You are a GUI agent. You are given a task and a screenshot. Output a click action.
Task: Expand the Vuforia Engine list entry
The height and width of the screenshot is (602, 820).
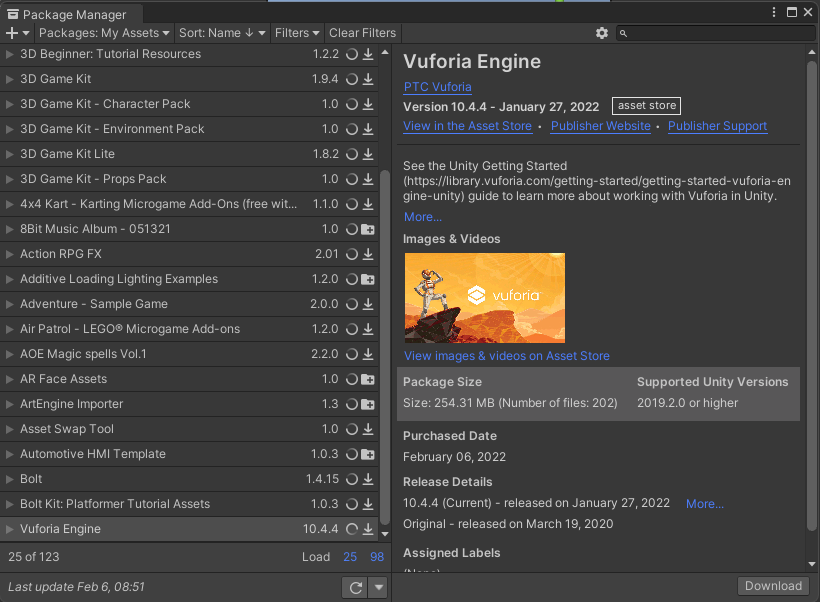pos(9,529)
